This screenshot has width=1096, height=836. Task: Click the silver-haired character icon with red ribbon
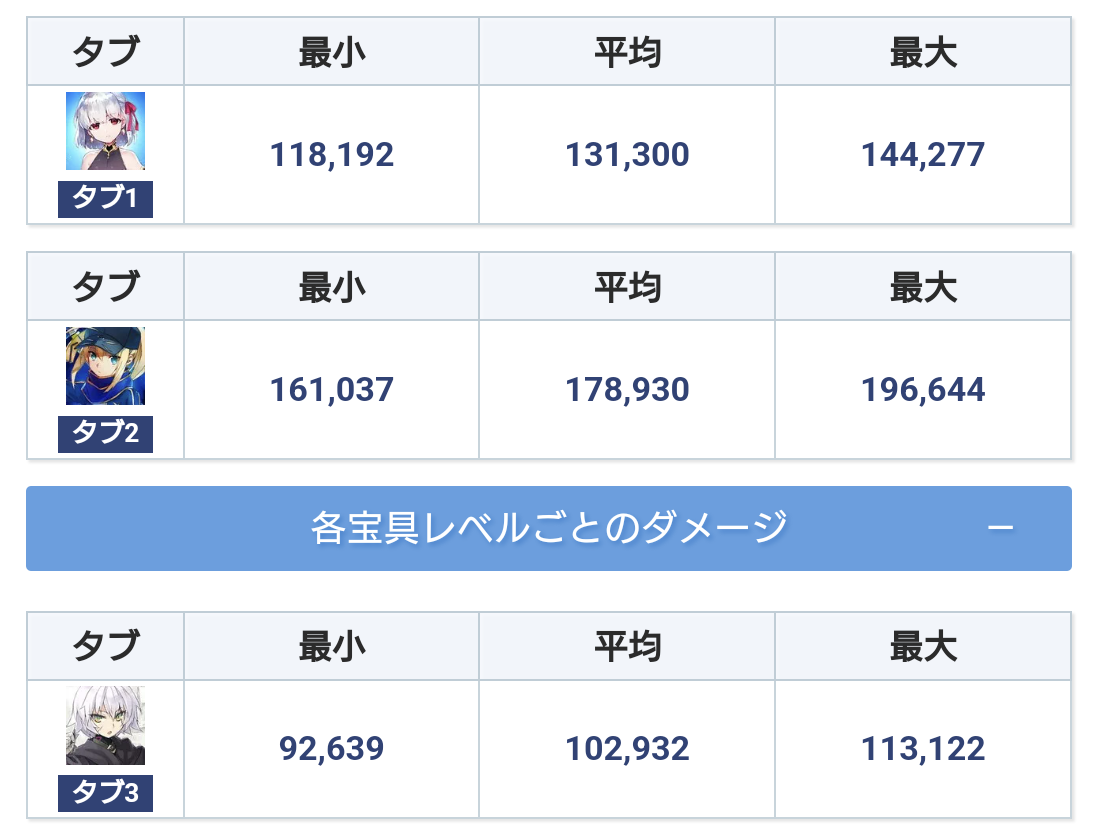click(x=105, y=131)
